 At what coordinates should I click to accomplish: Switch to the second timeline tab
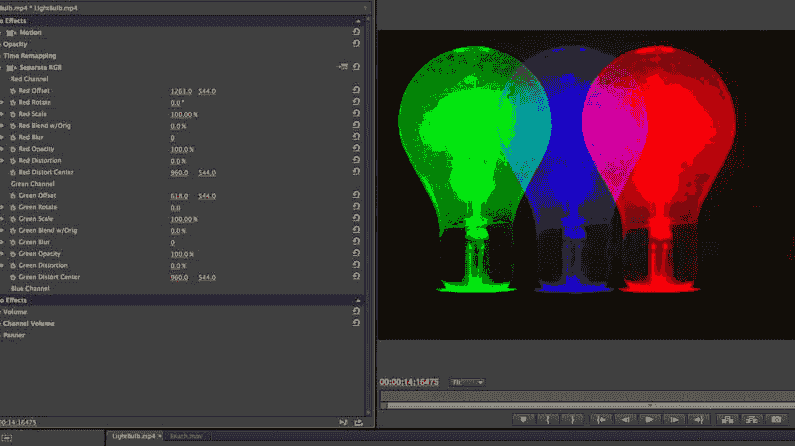(186, 436)
